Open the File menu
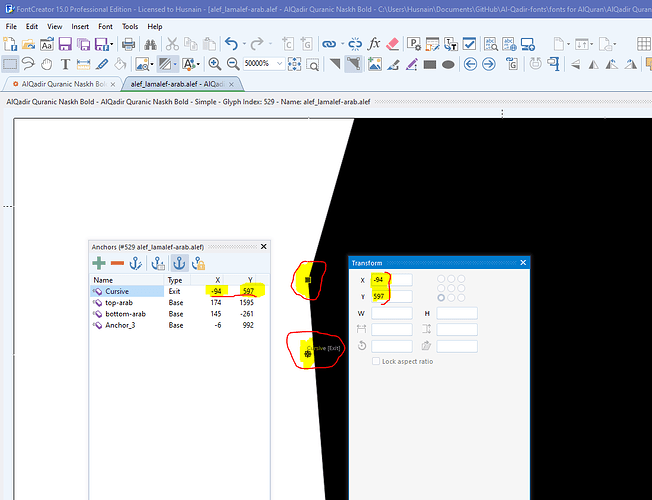Screen dimensions: 652x500 [11, 27]
